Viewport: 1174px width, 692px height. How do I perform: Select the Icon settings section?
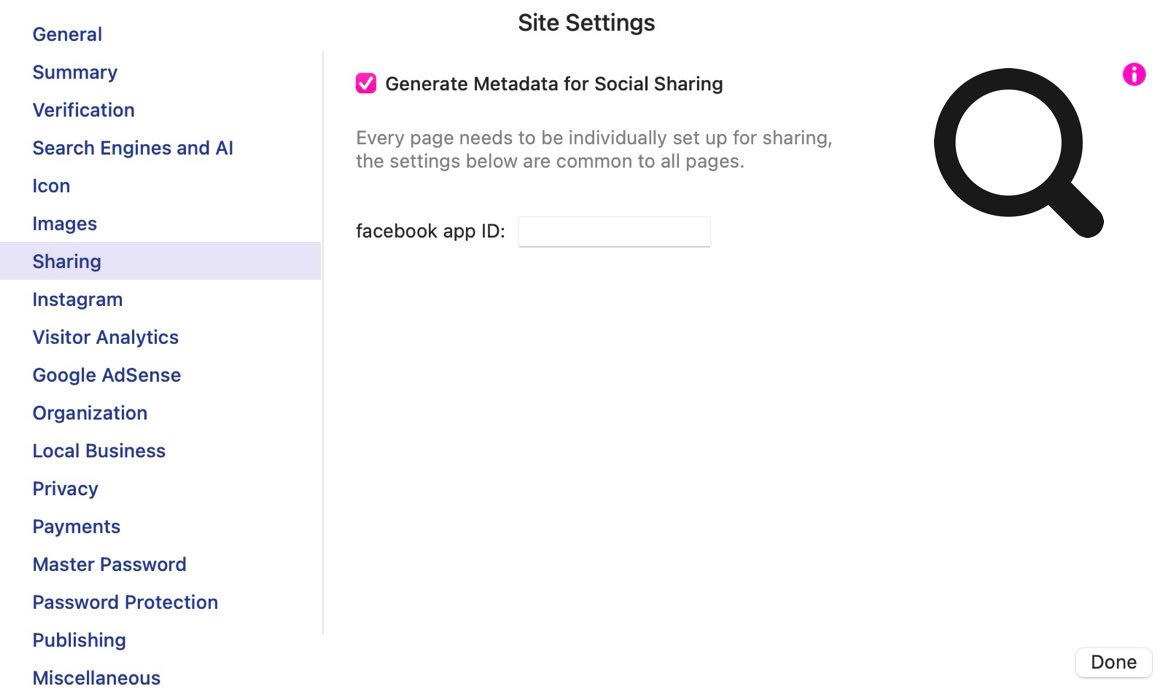[x=51, y=186]
